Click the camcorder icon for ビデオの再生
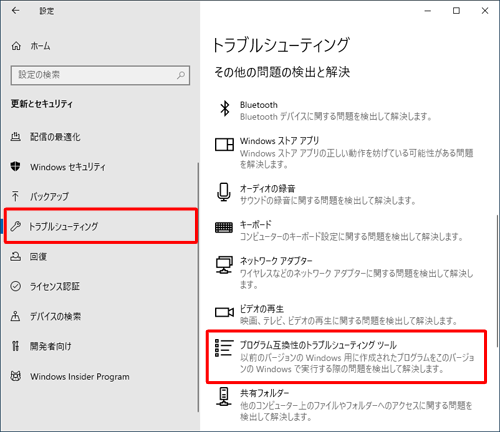Image resolution: width=500 pixels, height=432 pixels. pos(224,312)
